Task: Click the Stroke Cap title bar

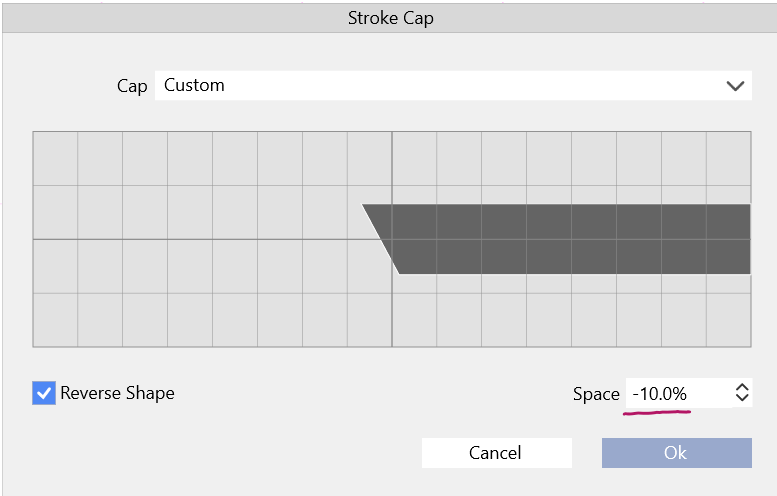Action: pos(390,18)
